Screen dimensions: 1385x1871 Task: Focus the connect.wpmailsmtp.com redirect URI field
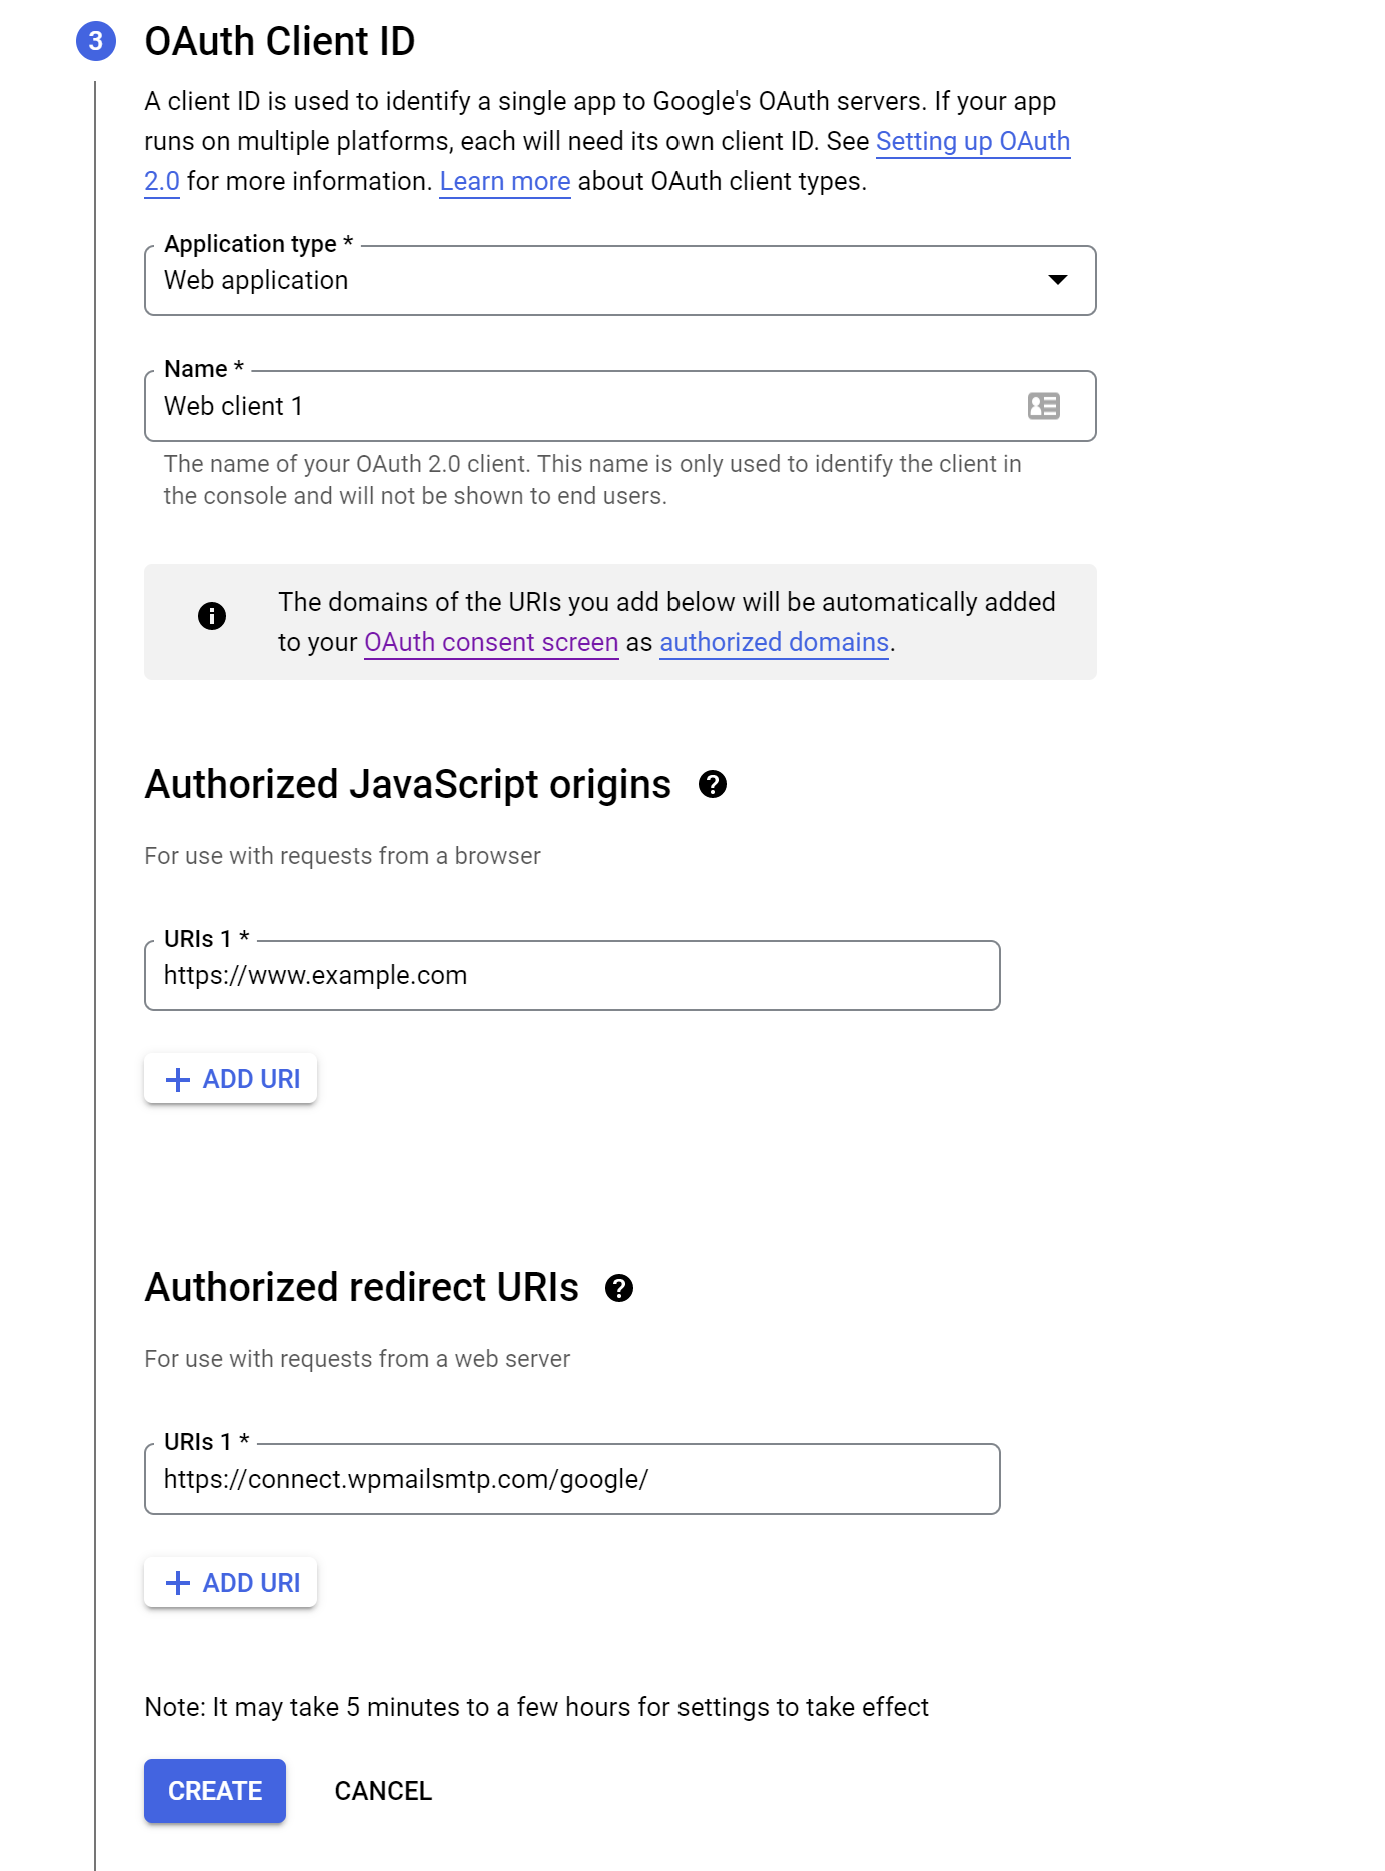pos(572,1479)
